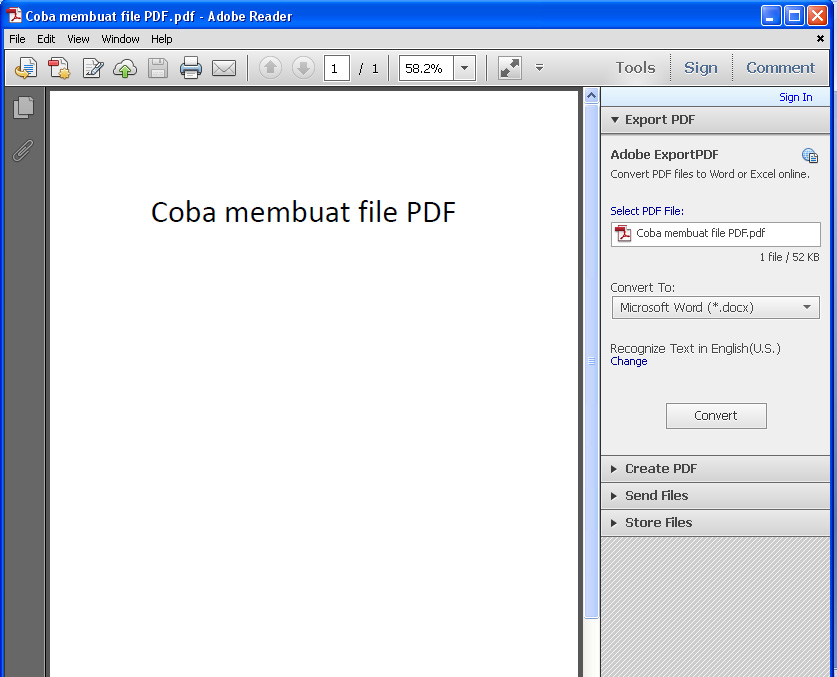837x677 pixels.
Task: Open the Edit menu
Action: 46,39
